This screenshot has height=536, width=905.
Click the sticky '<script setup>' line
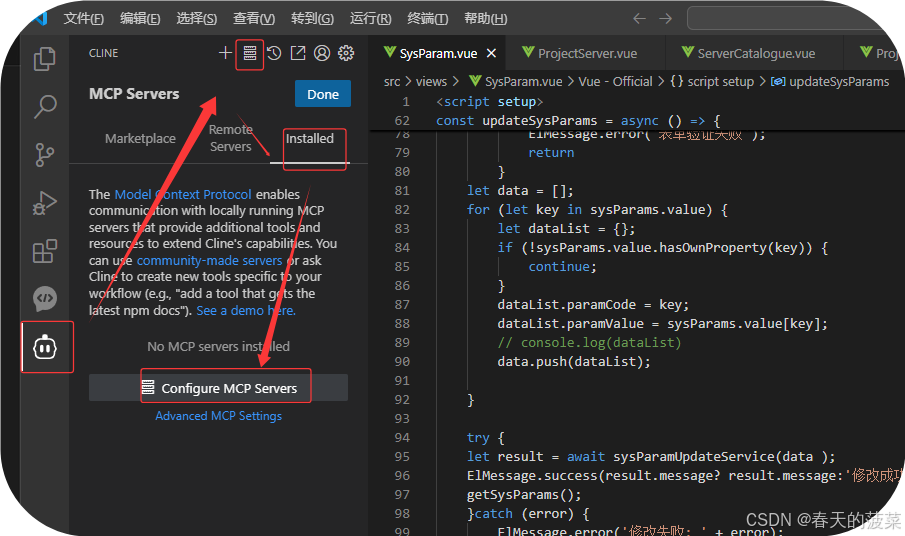pyautogui.click(x=489, y=102)
